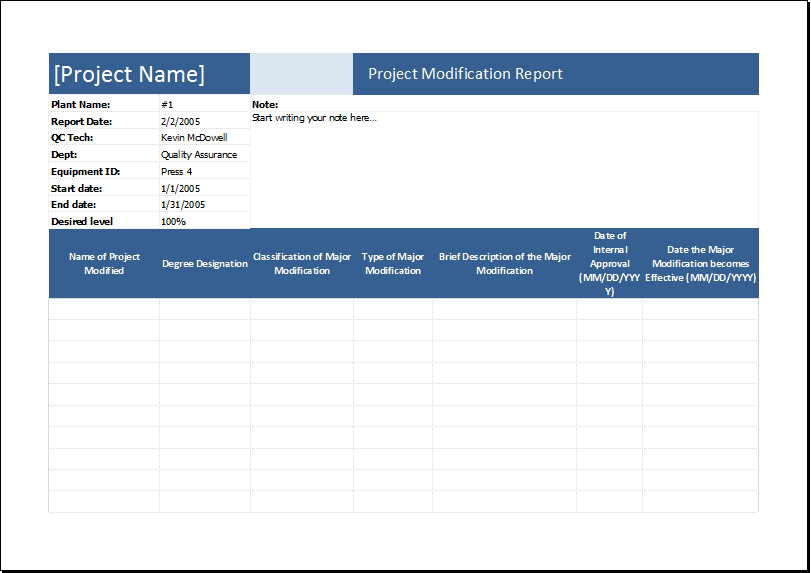811x573 pixels.
Task: Select the Dept label
Action: point(64,155)
